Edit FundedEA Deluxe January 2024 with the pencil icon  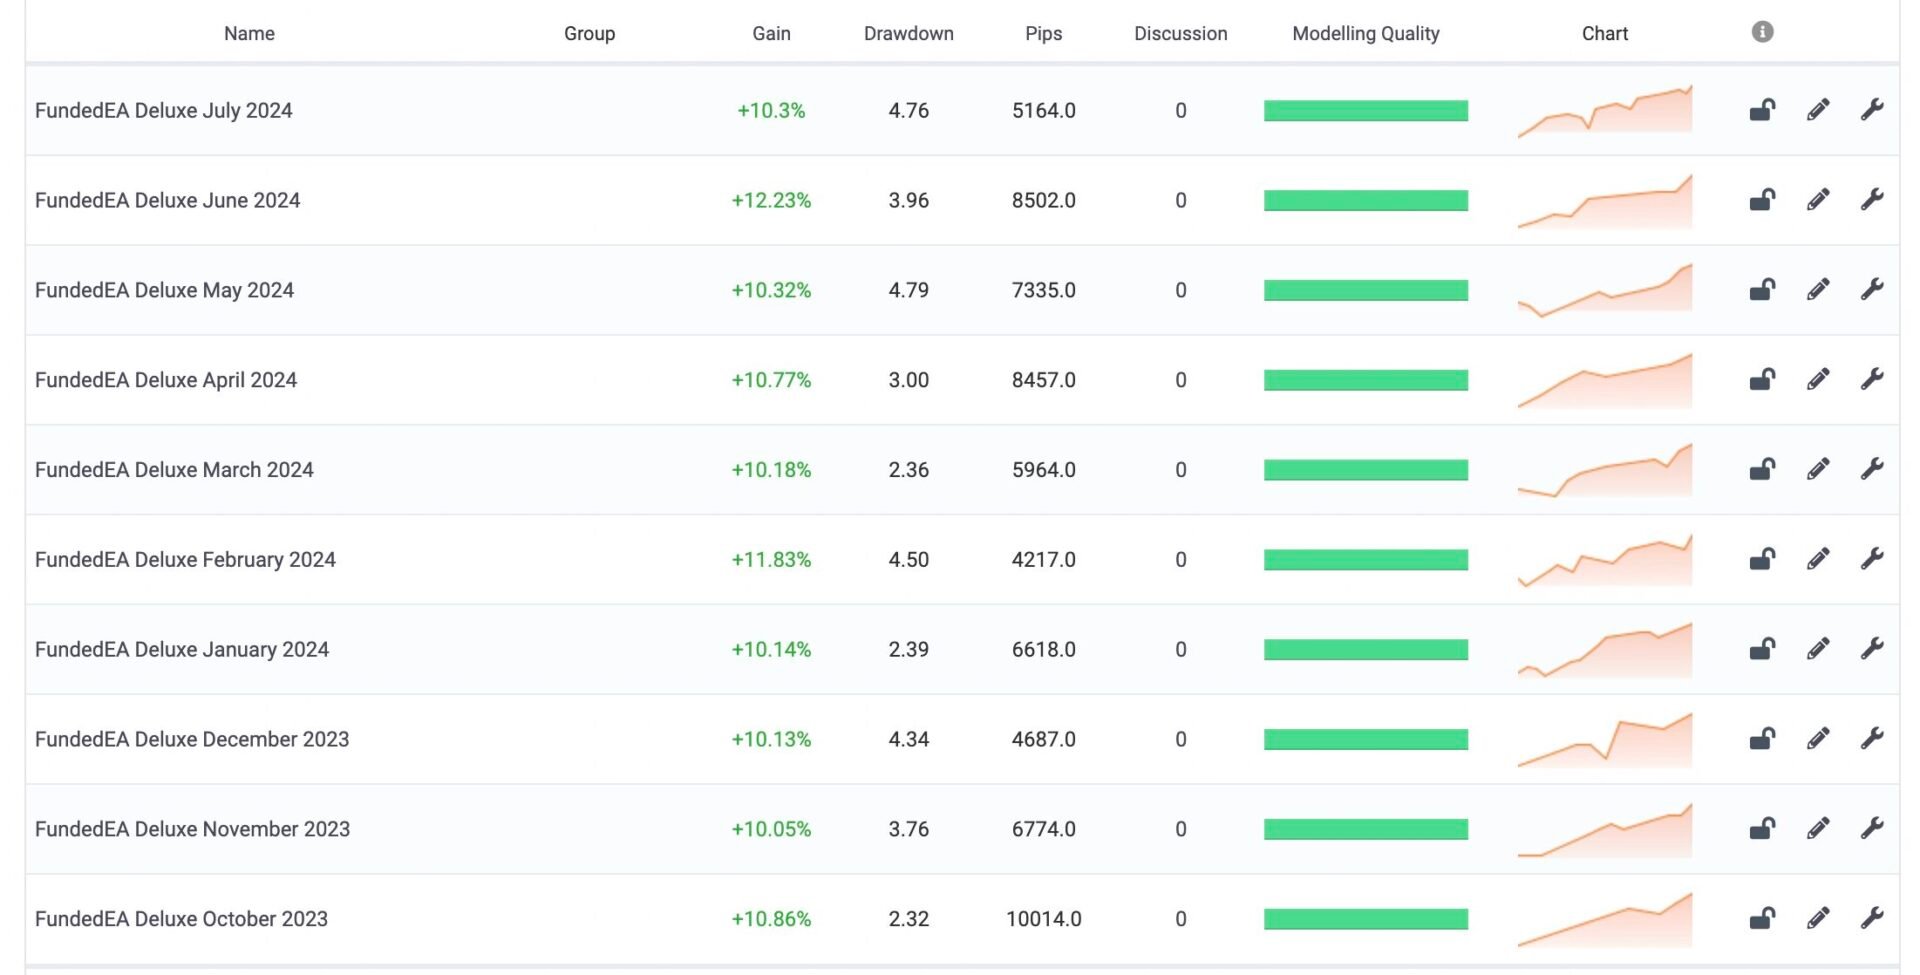pos(1818,649)
